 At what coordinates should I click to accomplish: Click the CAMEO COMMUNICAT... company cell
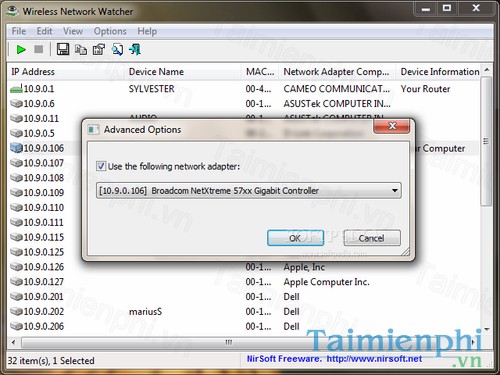(x=337, y=89)
